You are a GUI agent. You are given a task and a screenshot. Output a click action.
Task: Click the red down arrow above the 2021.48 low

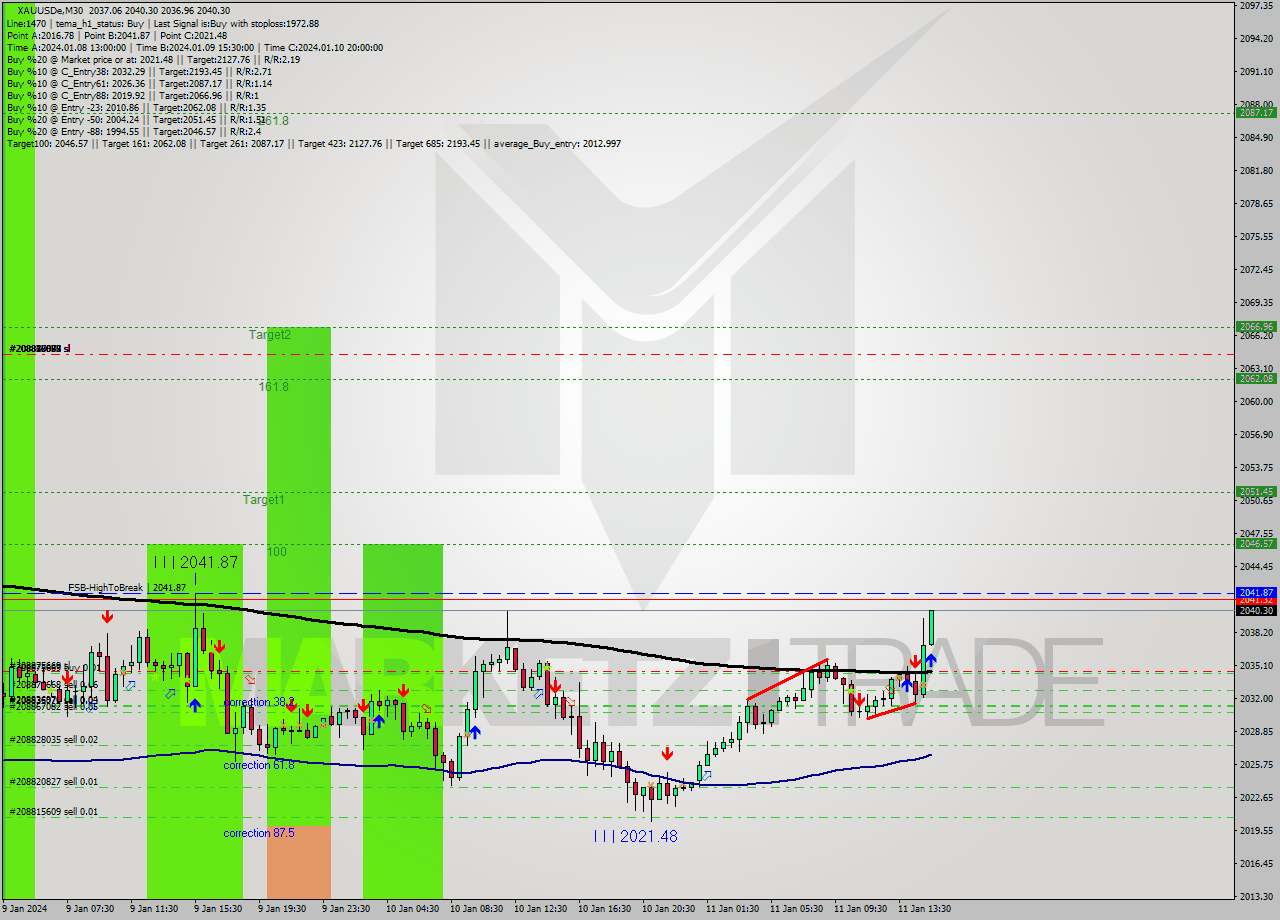(x=667, y=753)
